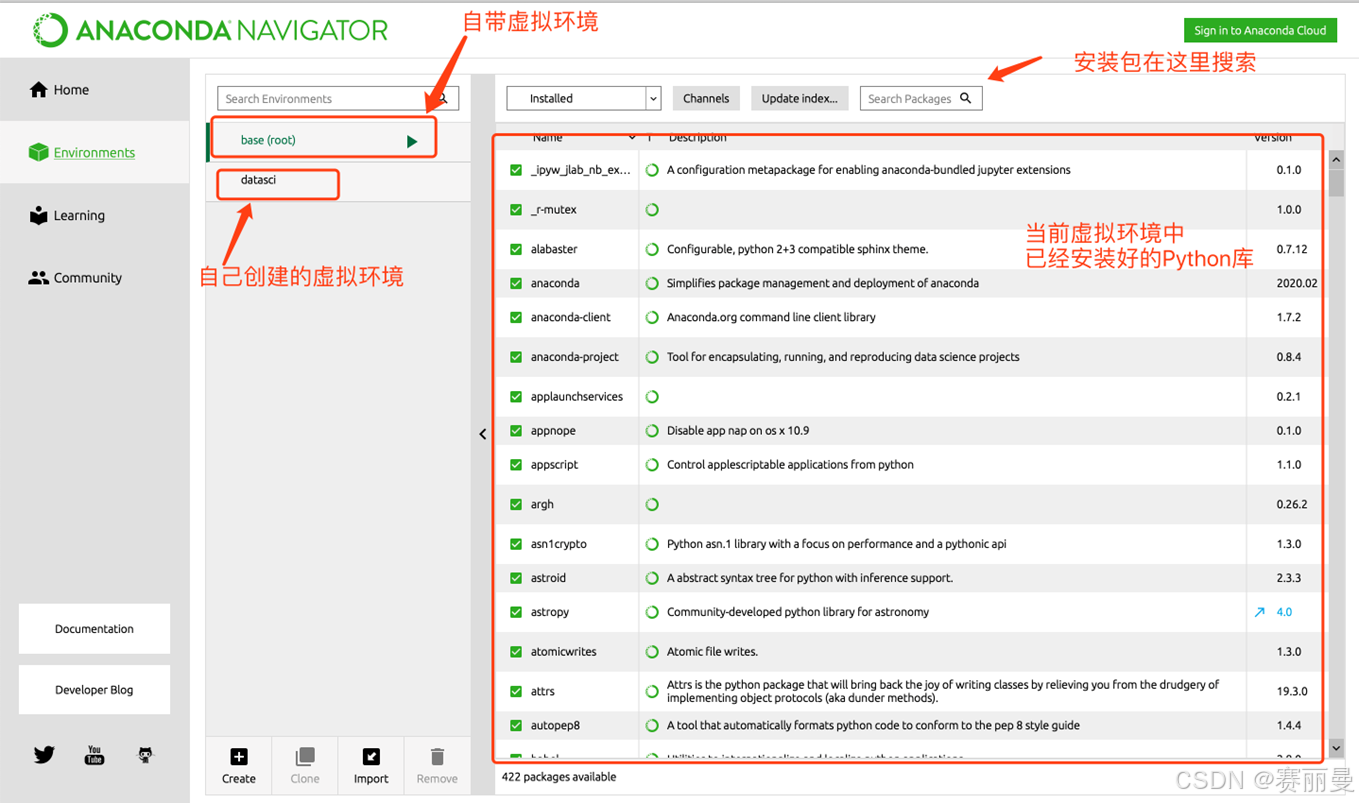Image resolution: width=1359 pixels, height=803 pixels.
Task: Open the YouTube icon link
Action: [94, 755]
